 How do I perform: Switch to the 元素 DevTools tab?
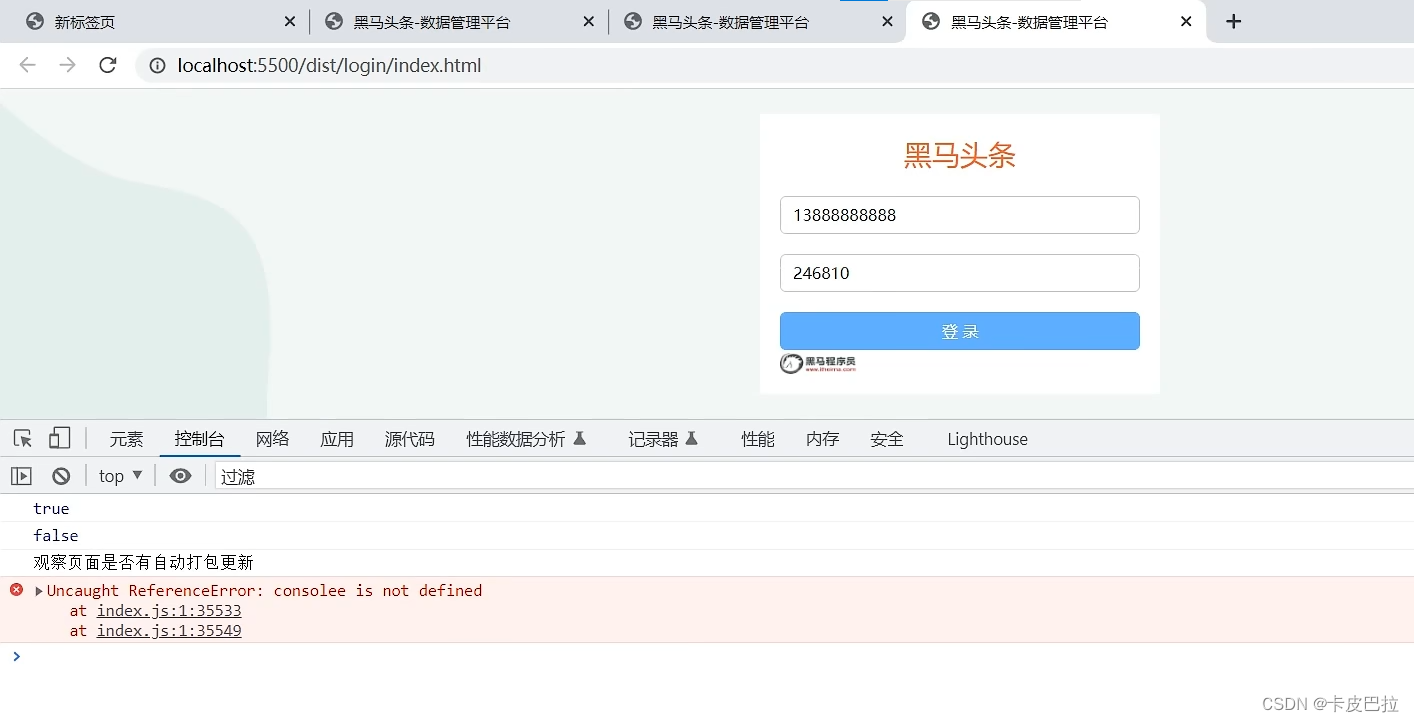tap(126, 439)
